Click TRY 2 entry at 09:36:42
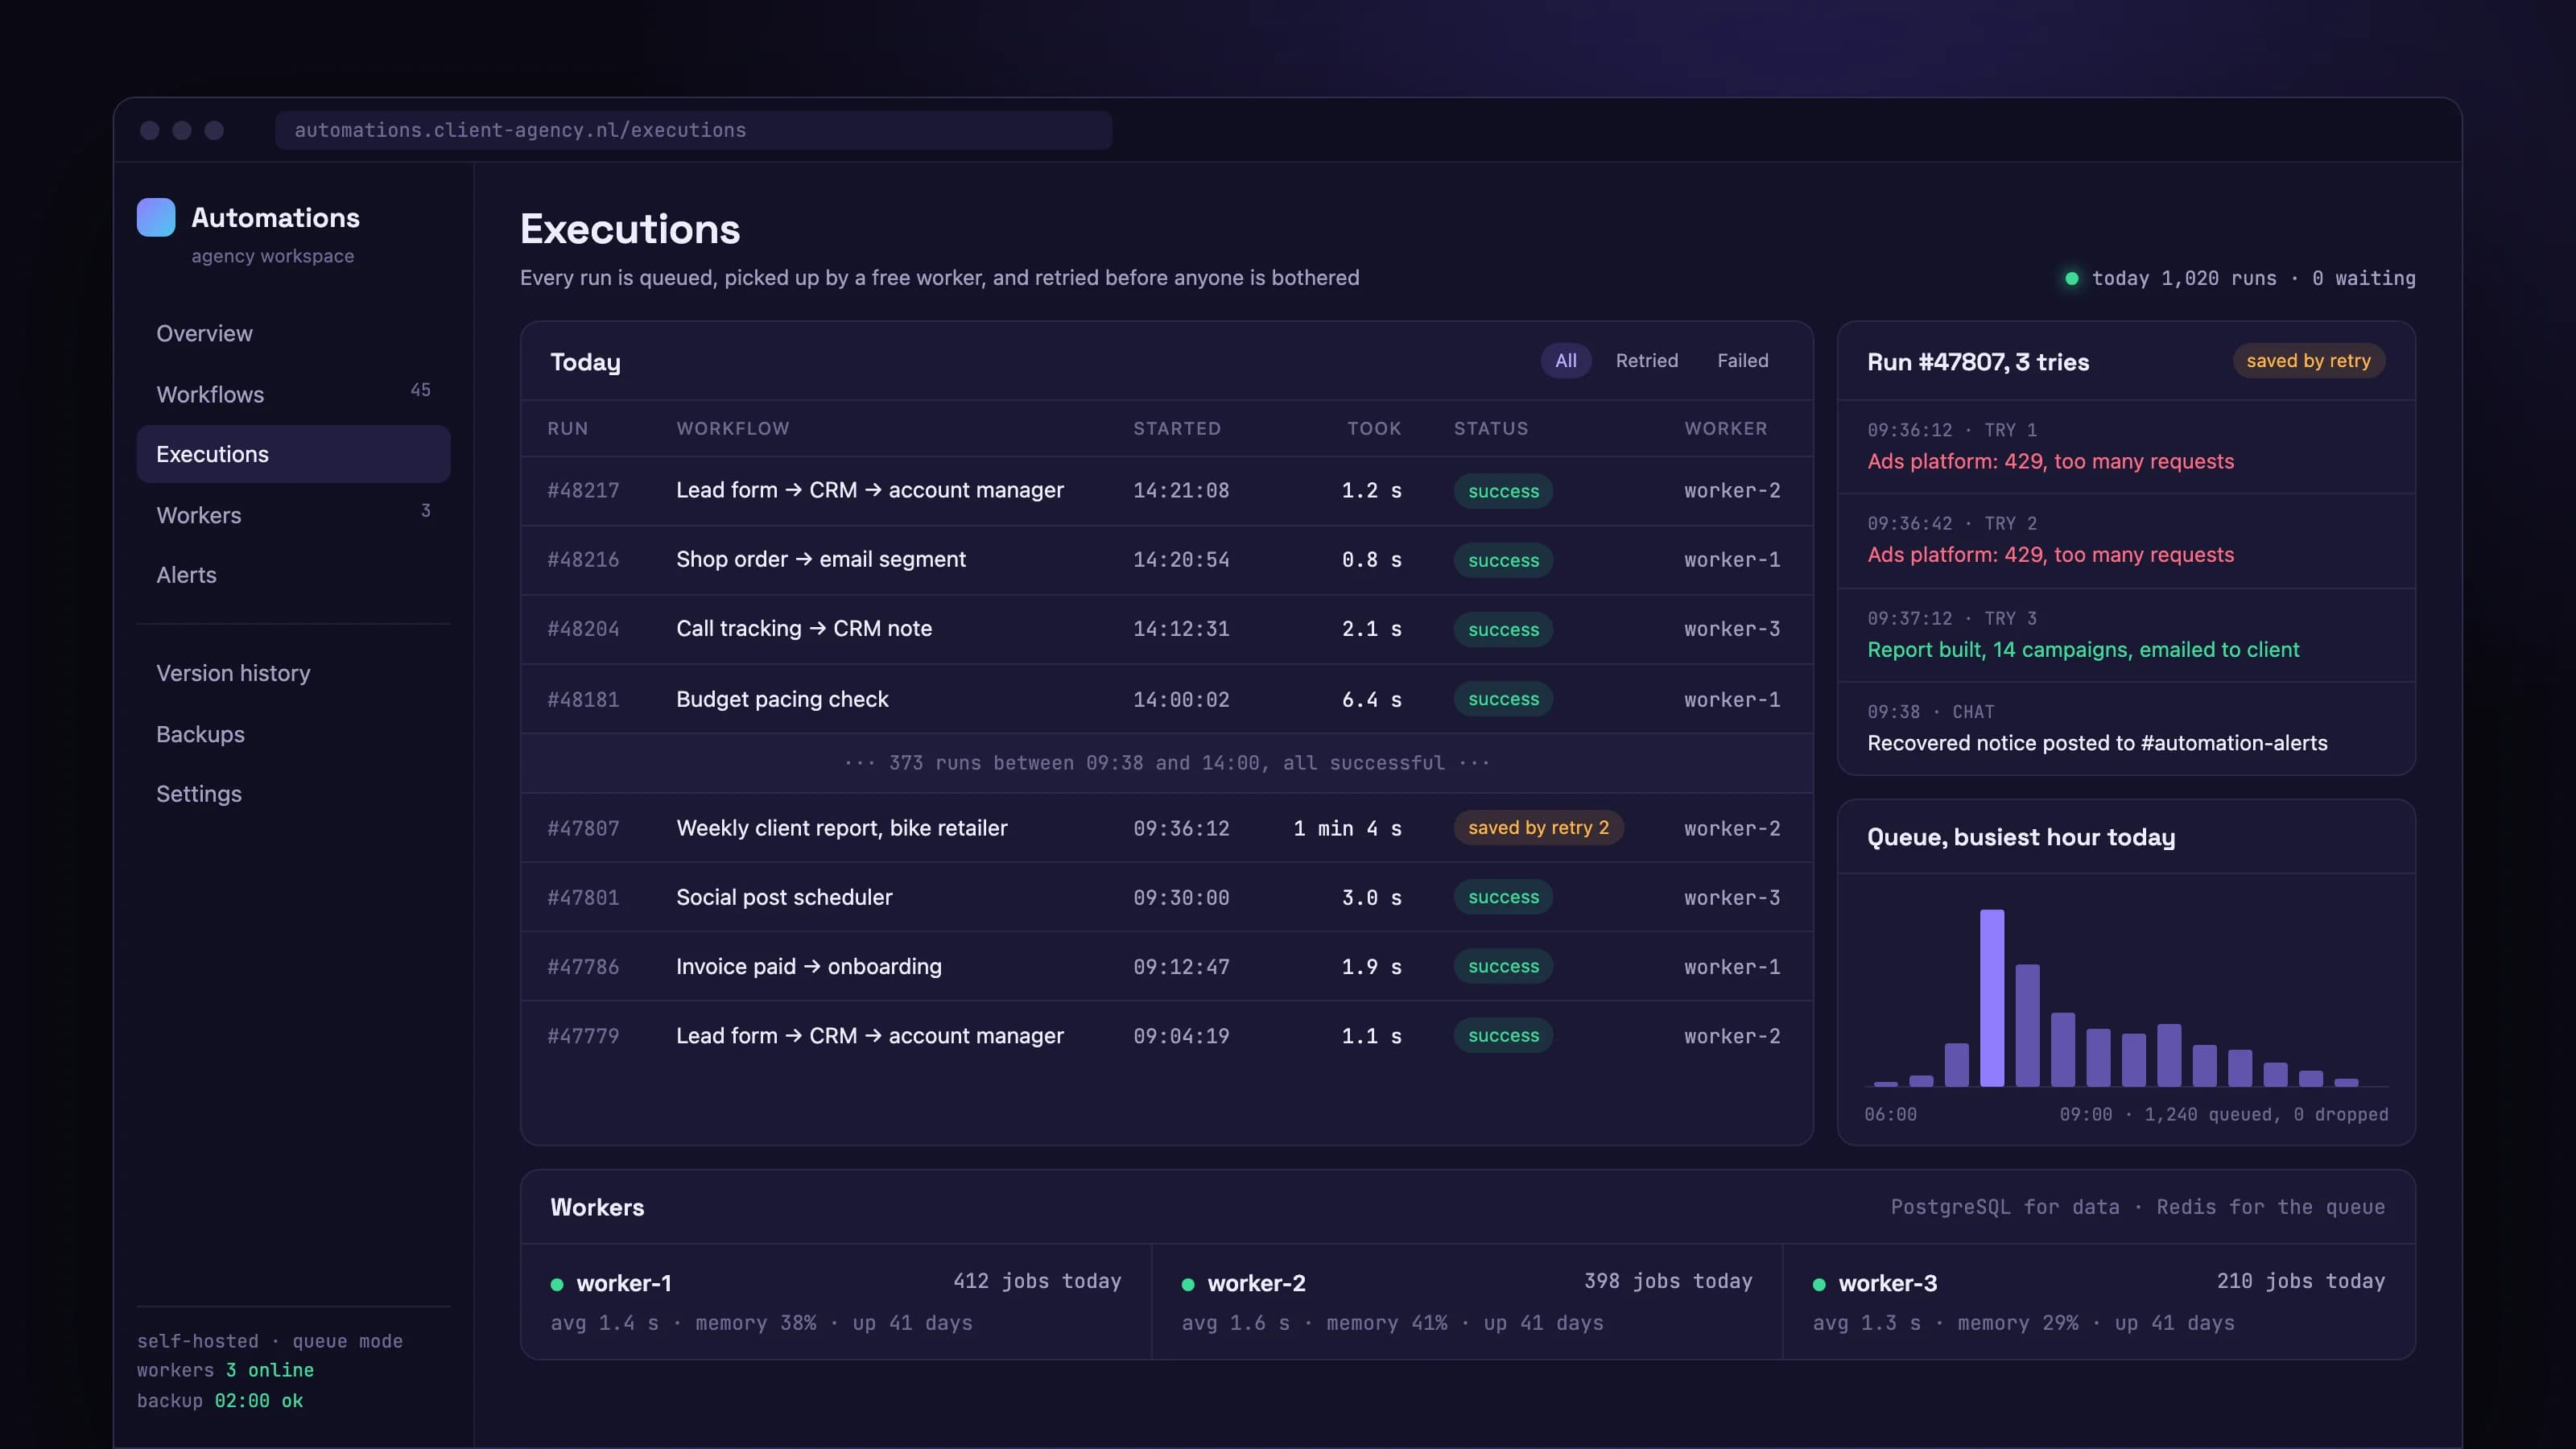 click(x=2127, y=541)
